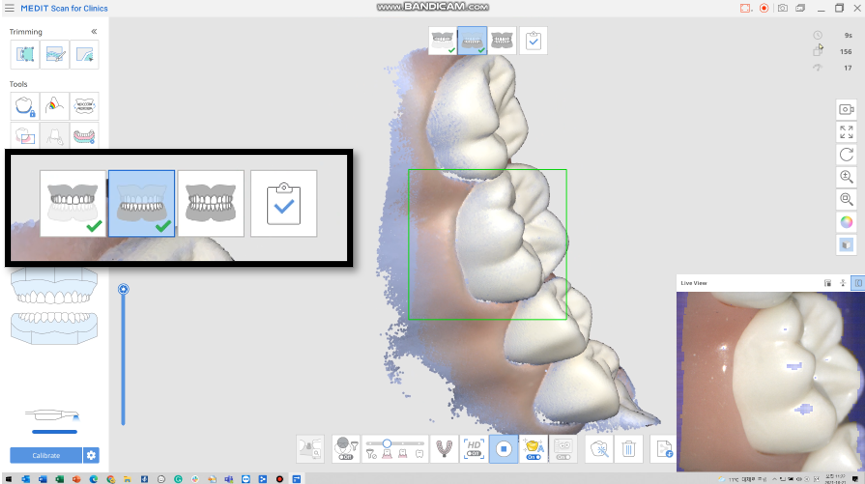
Task: Click the scanner handpiece image
Action: (53, 415)
